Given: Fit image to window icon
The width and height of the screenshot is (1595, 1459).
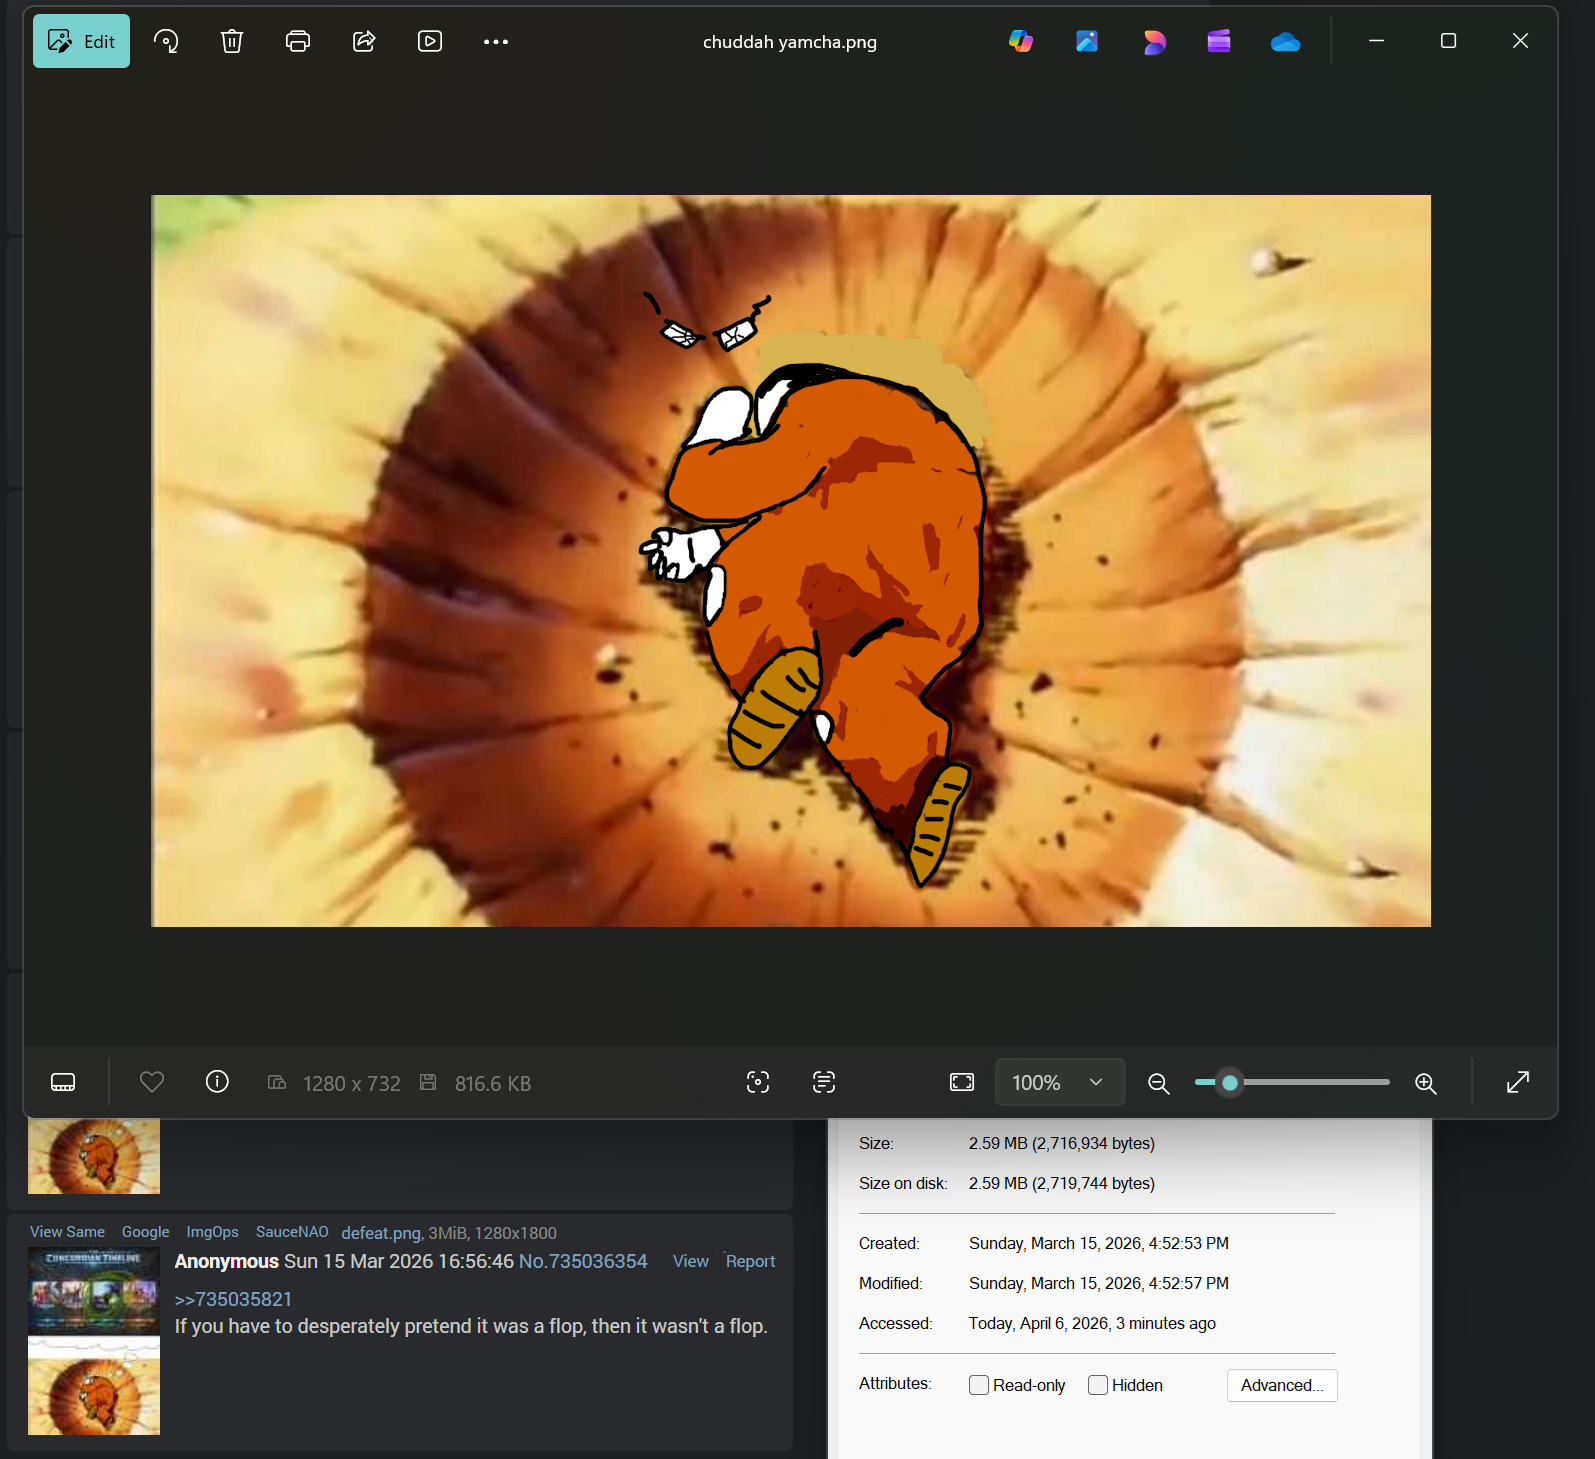Looking at the screenshot, I should point(962,1082).
